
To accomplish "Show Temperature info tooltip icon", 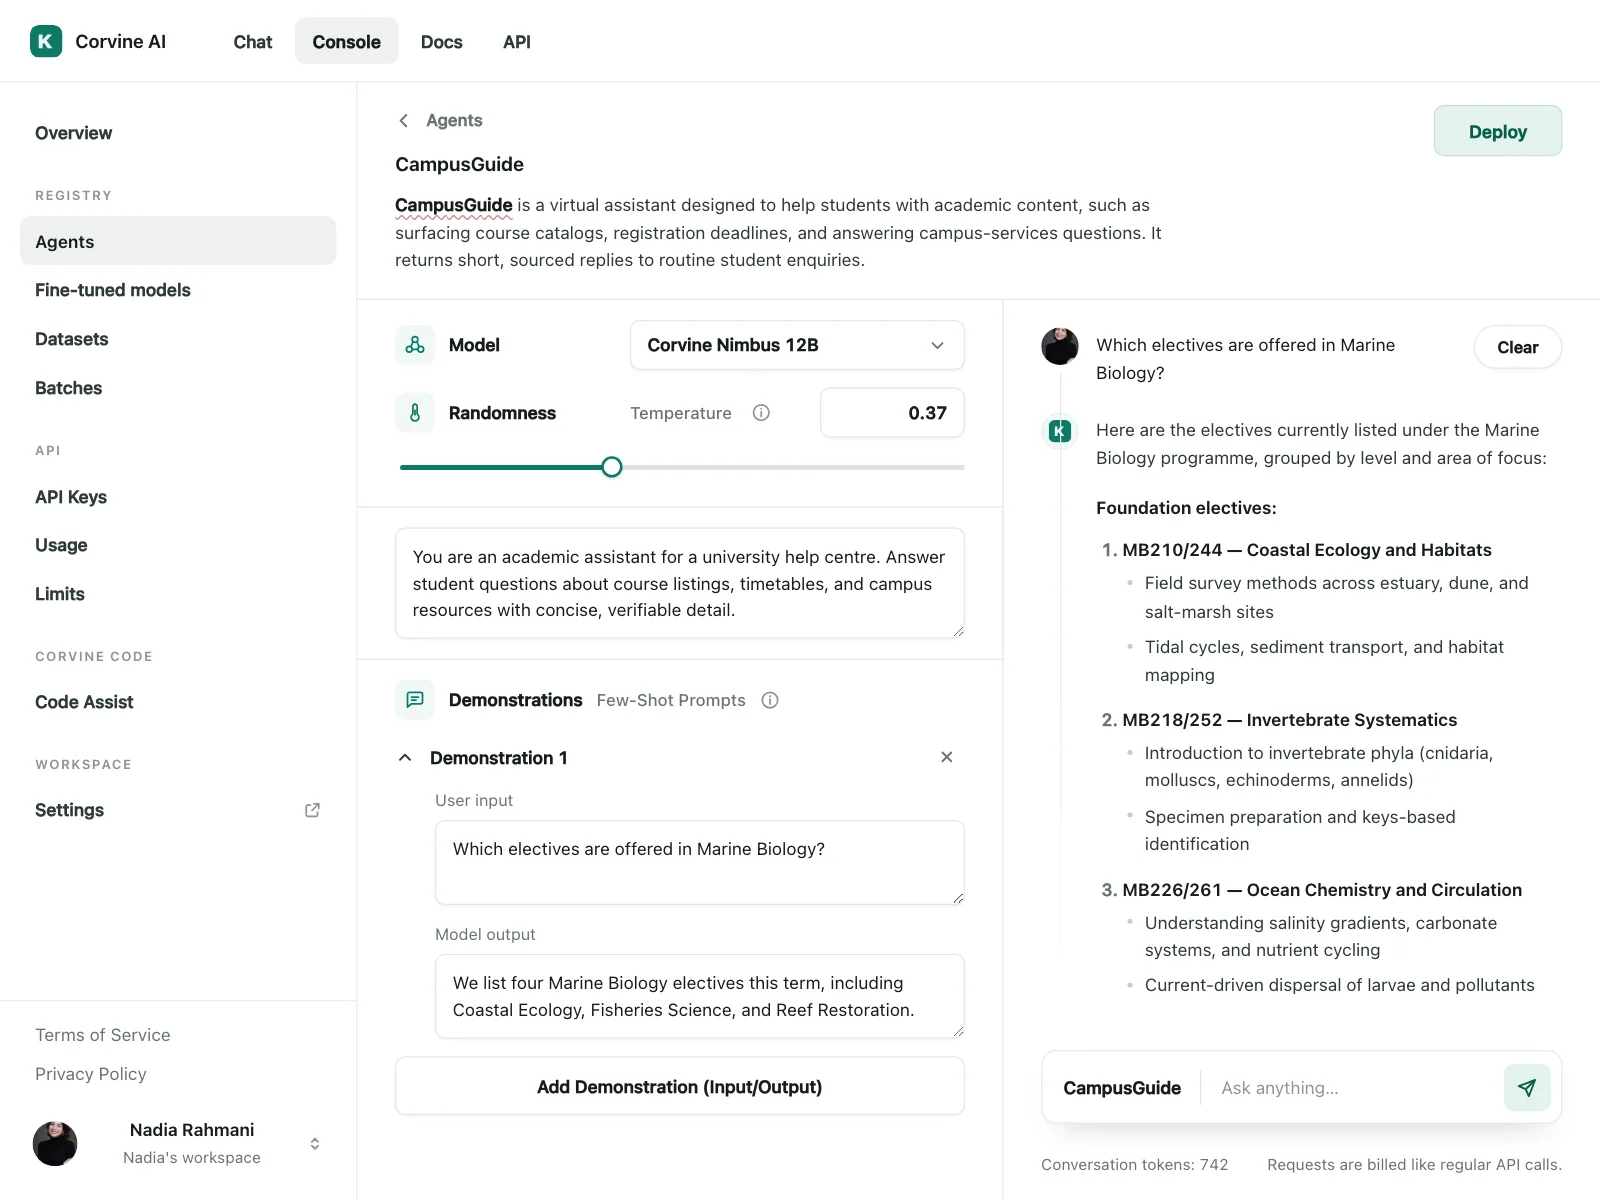I will point(761,413).
